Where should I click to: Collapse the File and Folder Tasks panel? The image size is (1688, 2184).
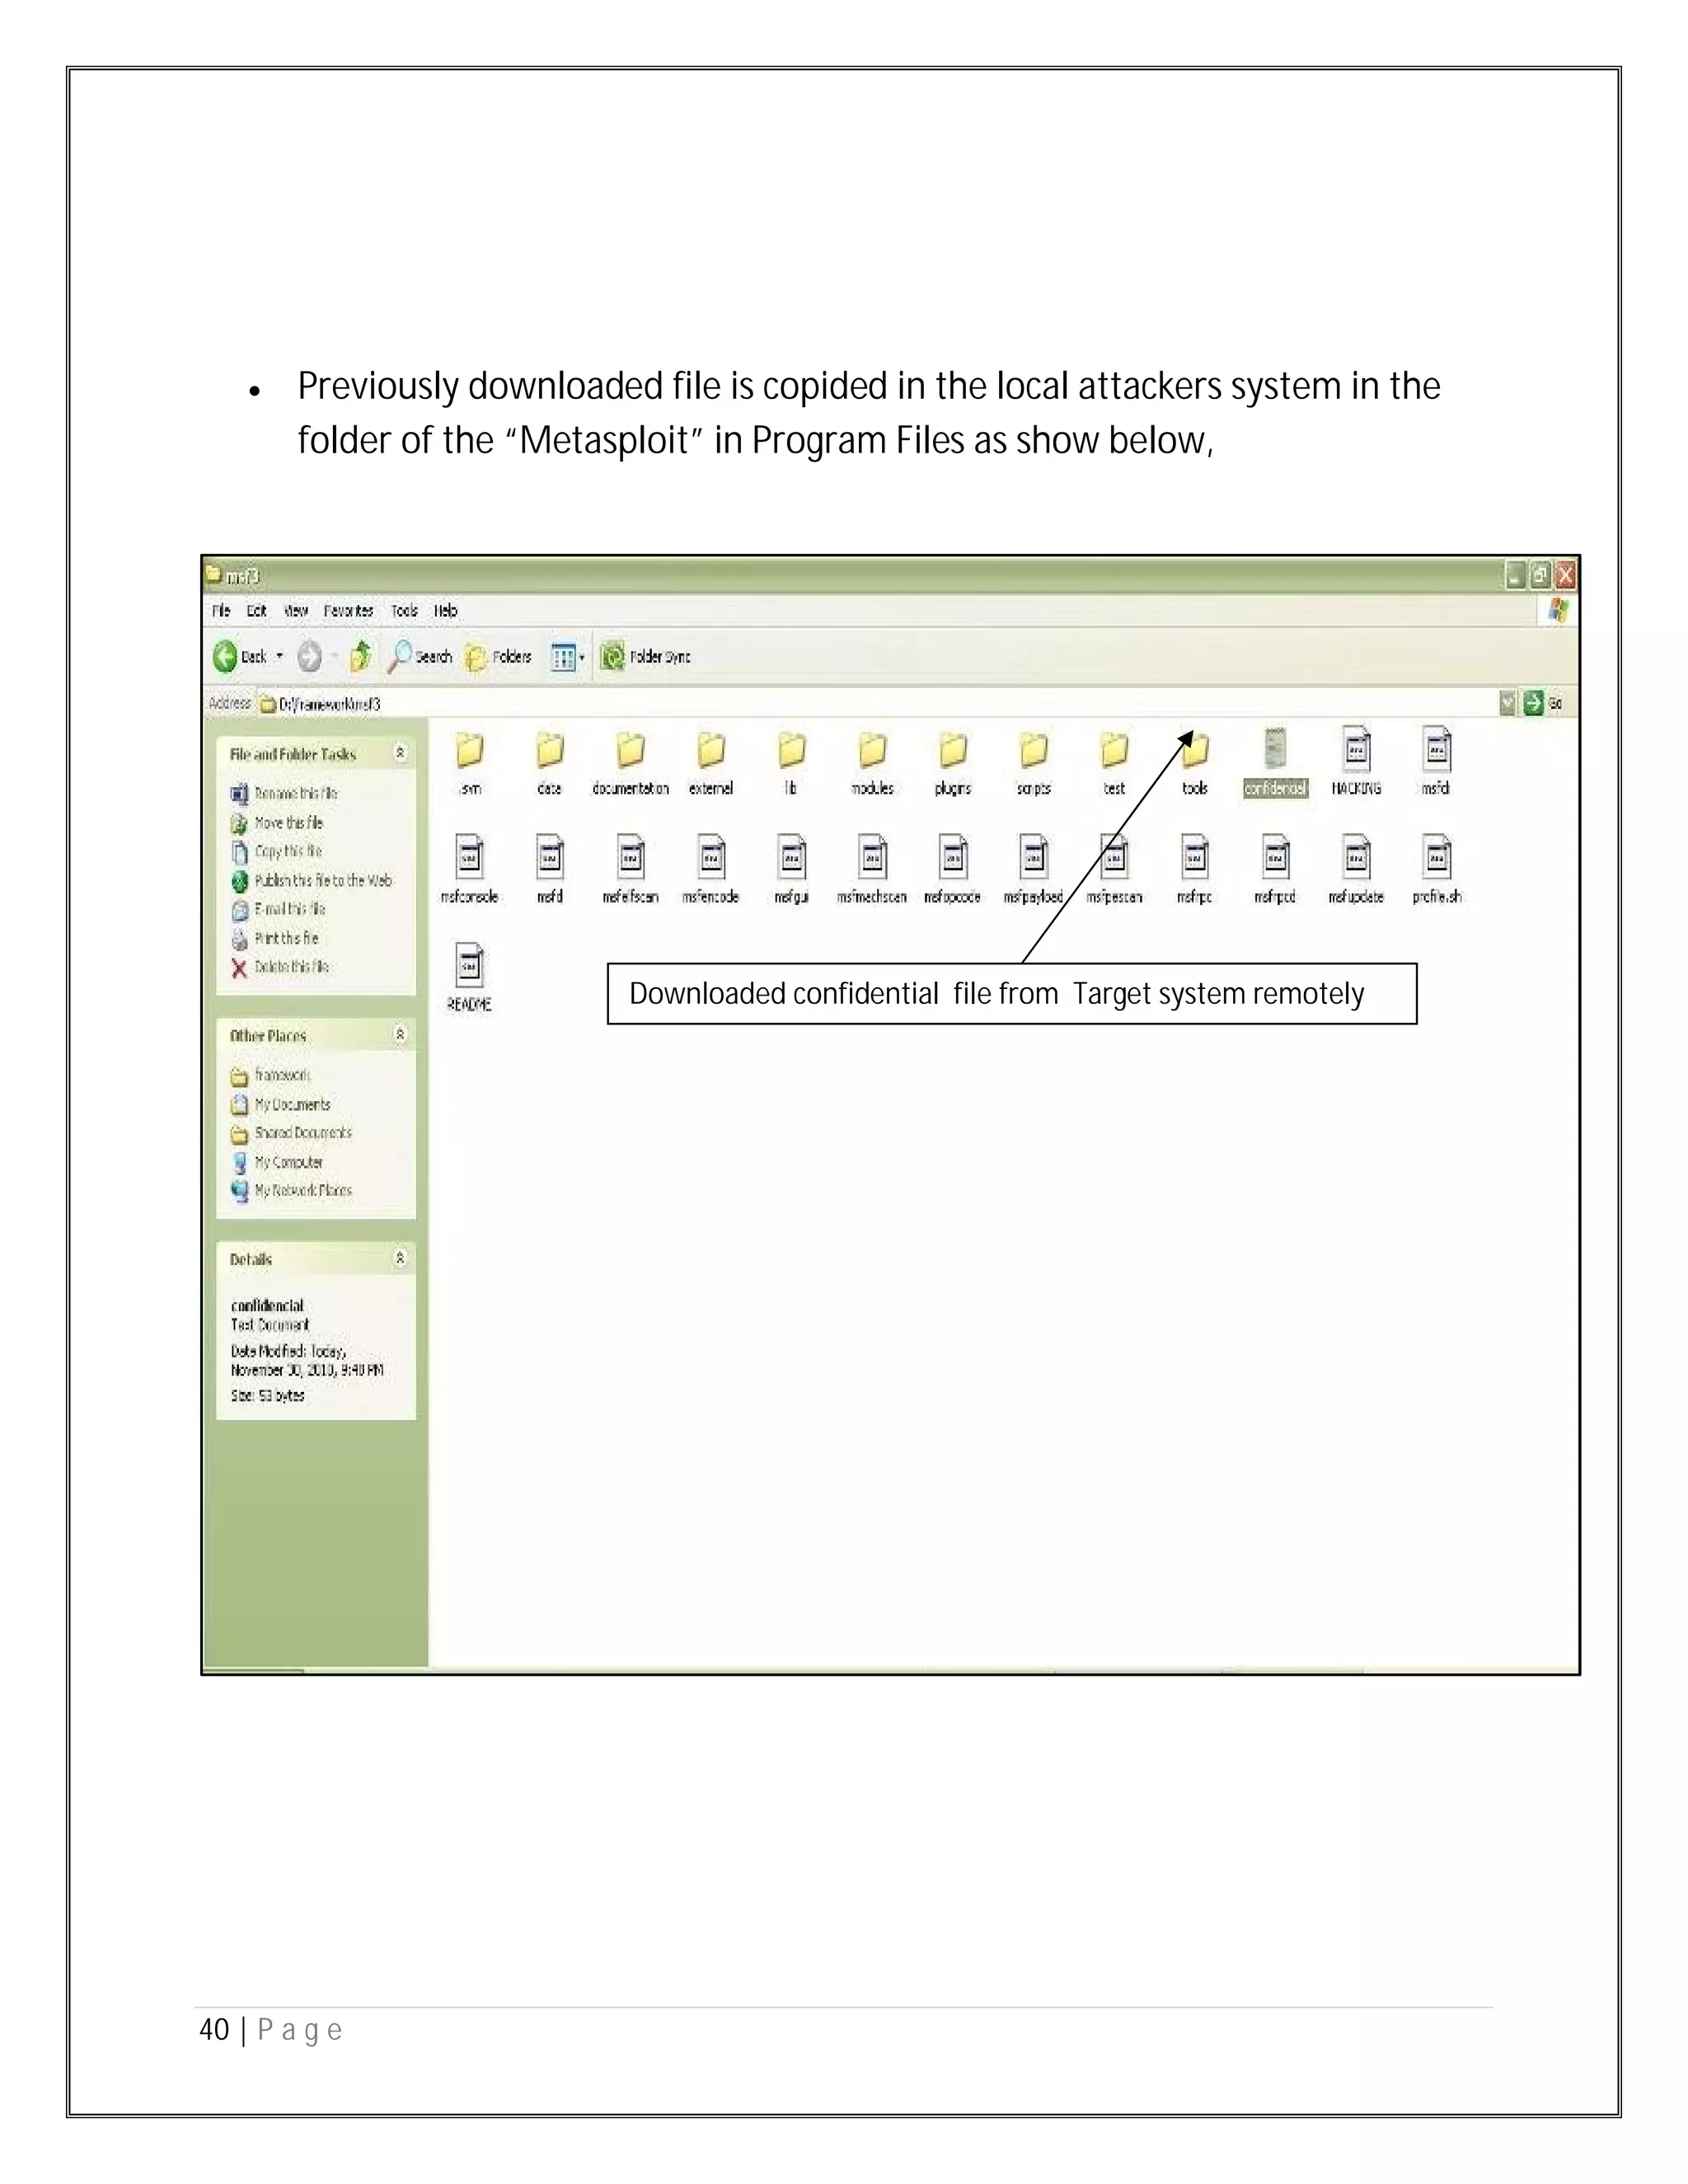point(400,753)
